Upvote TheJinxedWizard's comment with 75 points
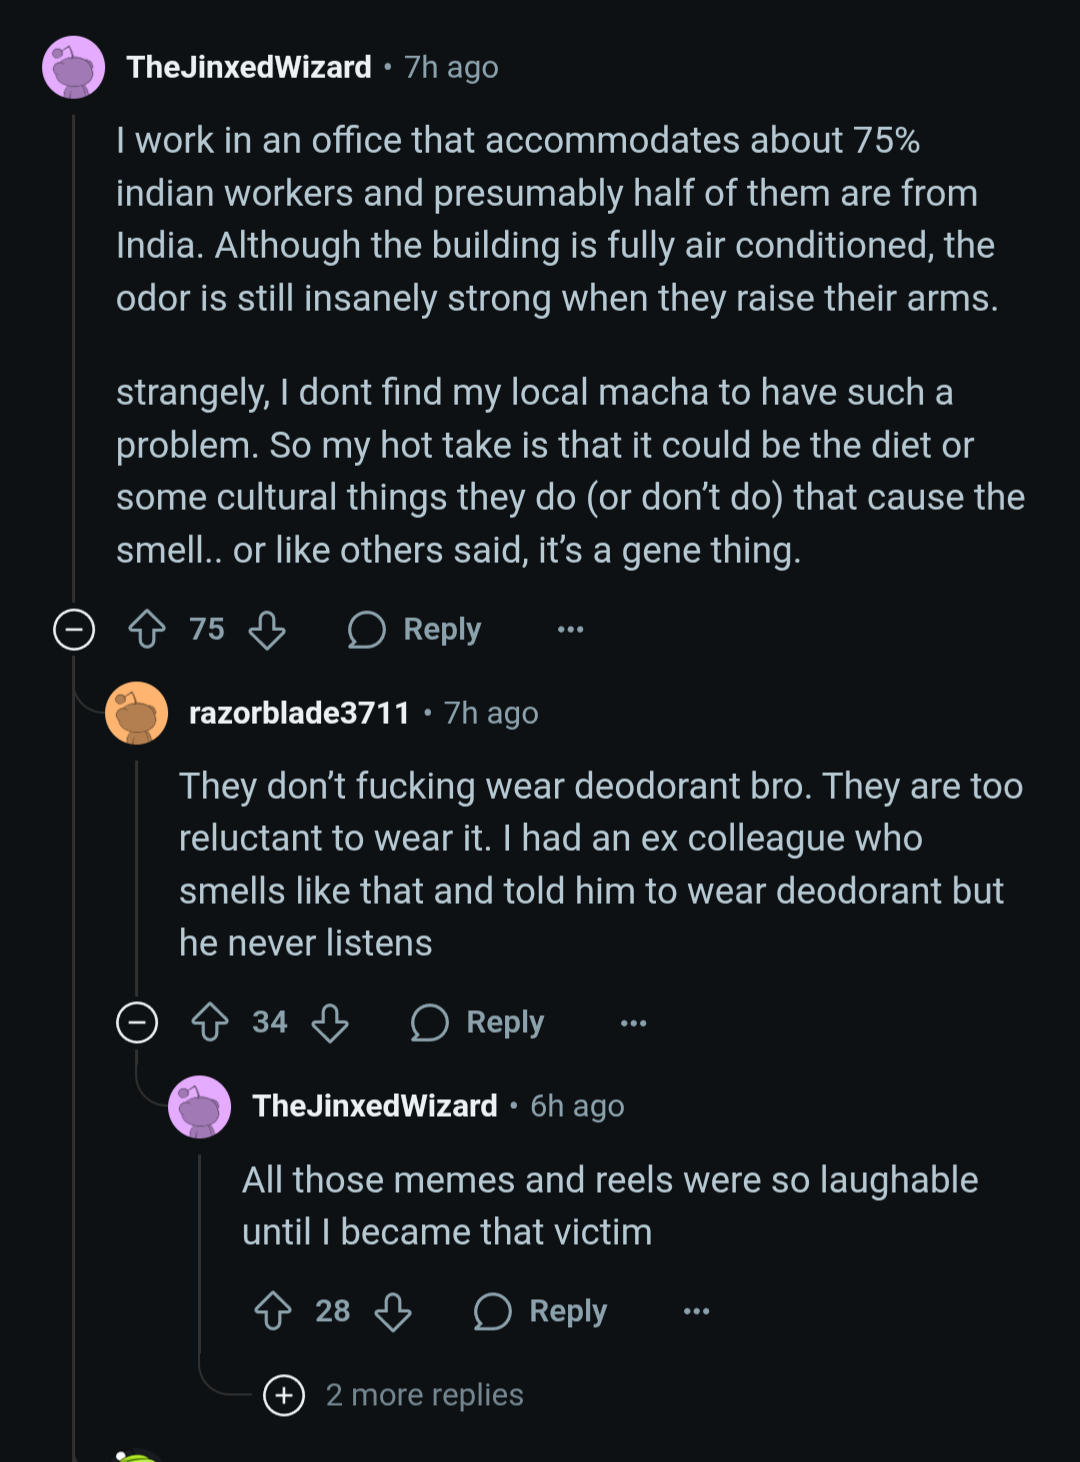Viewport: 1080px width, 1462px height. tap(147, 630)
